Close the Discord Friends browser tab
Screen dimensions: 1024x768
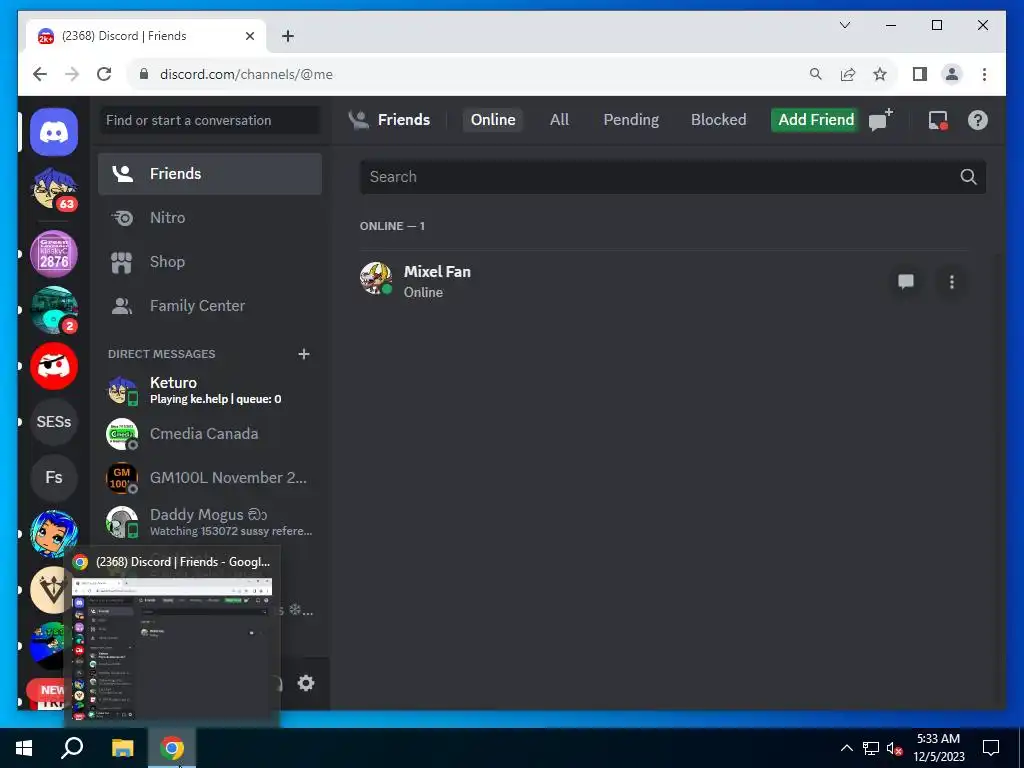249,36
